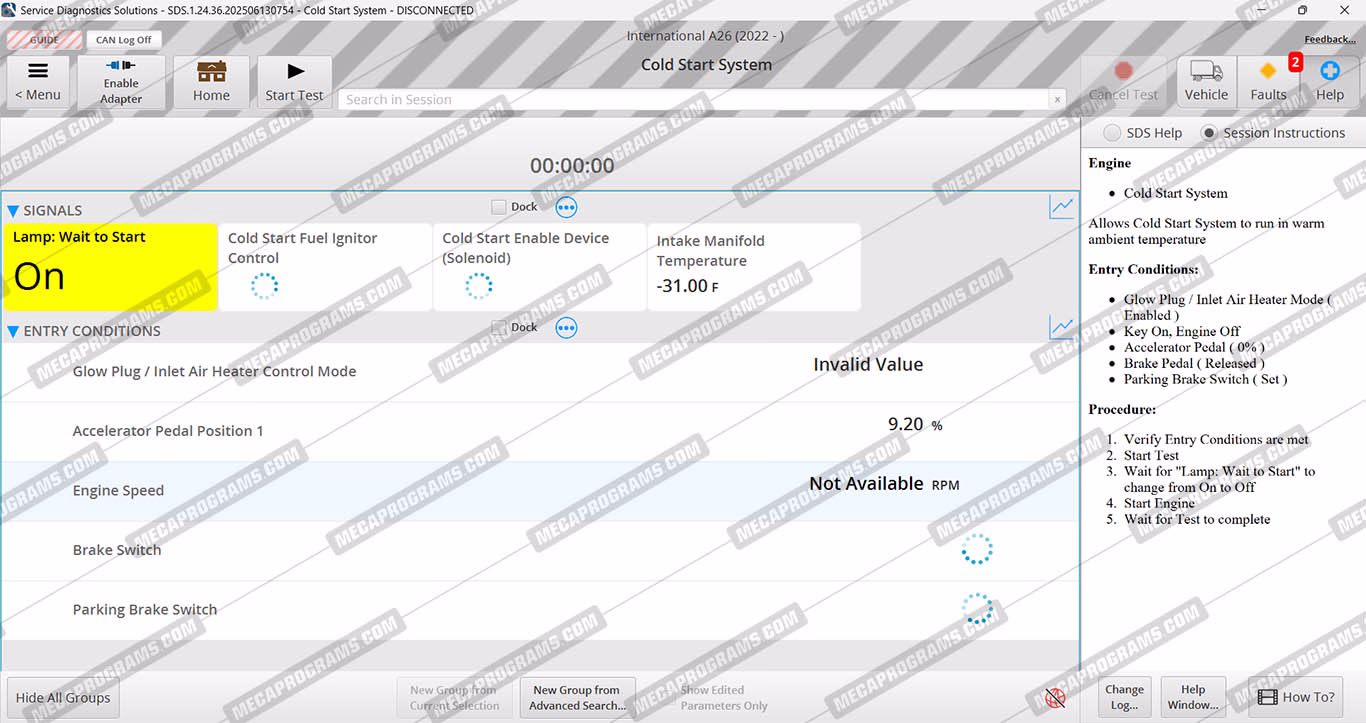This screenshot has width=1366, height=723.
Task: Select the SDS Help radio button
Action: click(1111, 133)
